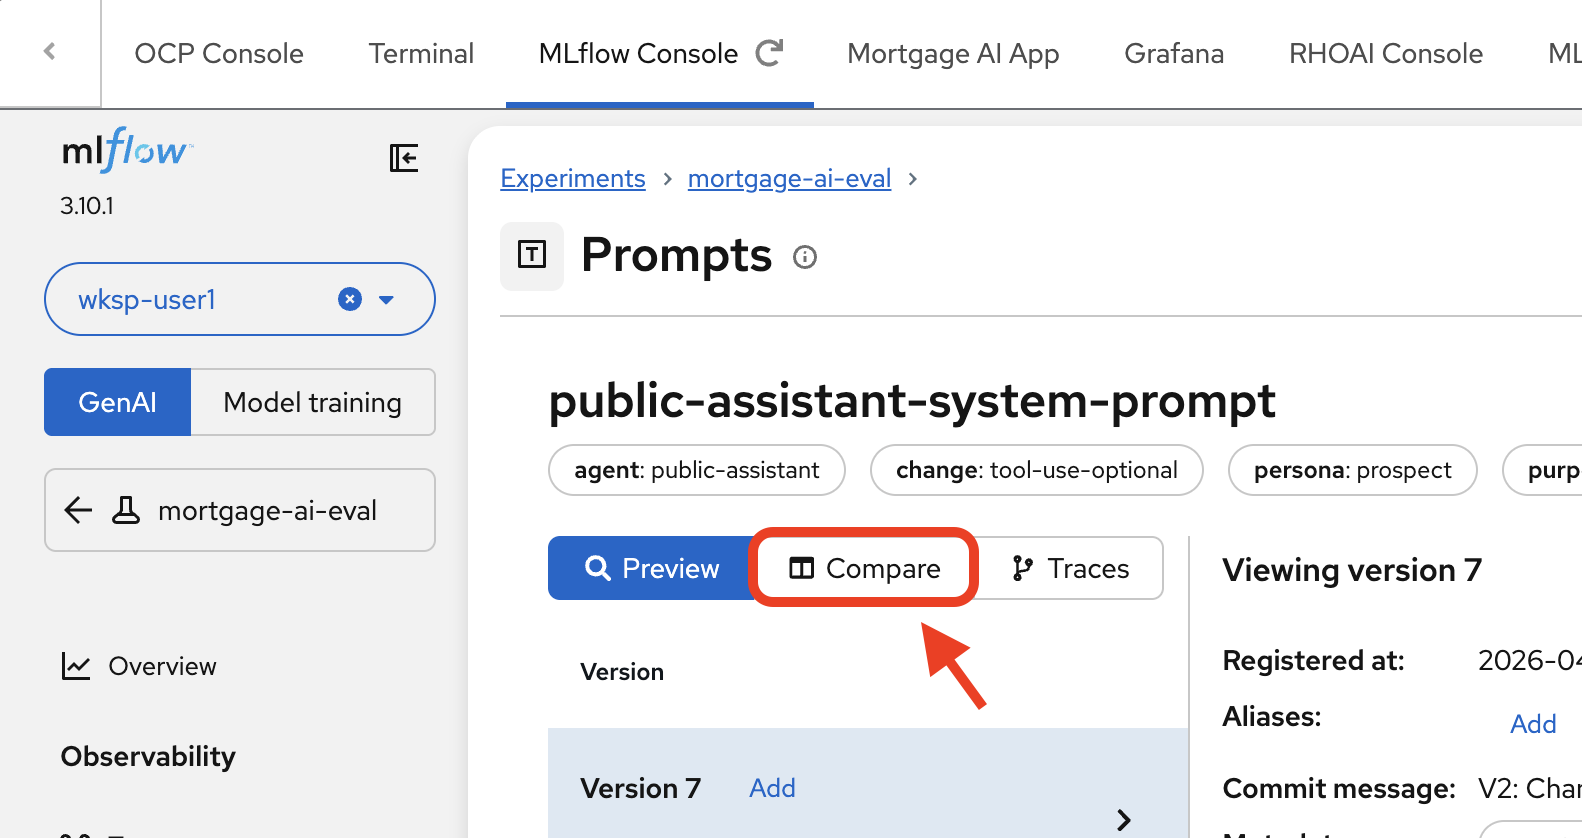Image resolution: width=1582 pixels, height=838 pixels.
Task: Click the mlflow logo
Action: (127, 150)
